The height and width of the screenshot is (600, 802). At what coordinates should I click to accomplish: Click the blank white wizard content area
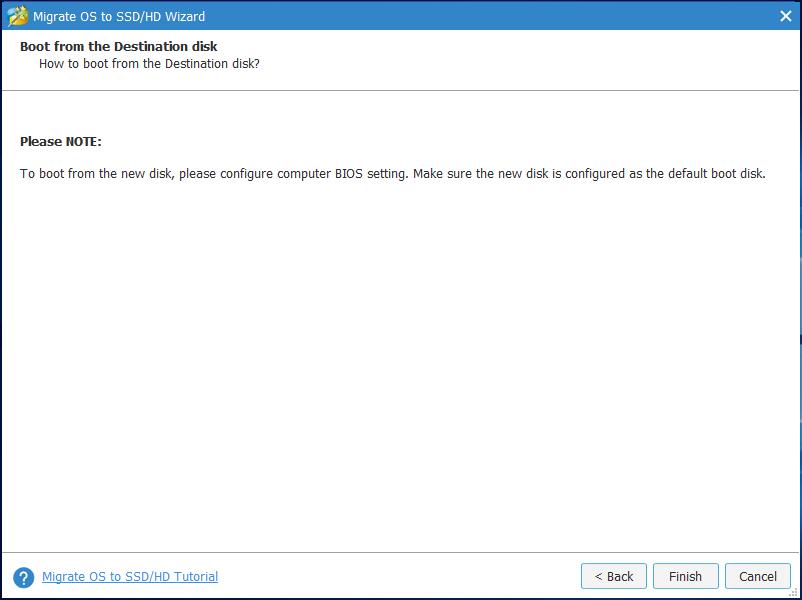pos(400,358)
